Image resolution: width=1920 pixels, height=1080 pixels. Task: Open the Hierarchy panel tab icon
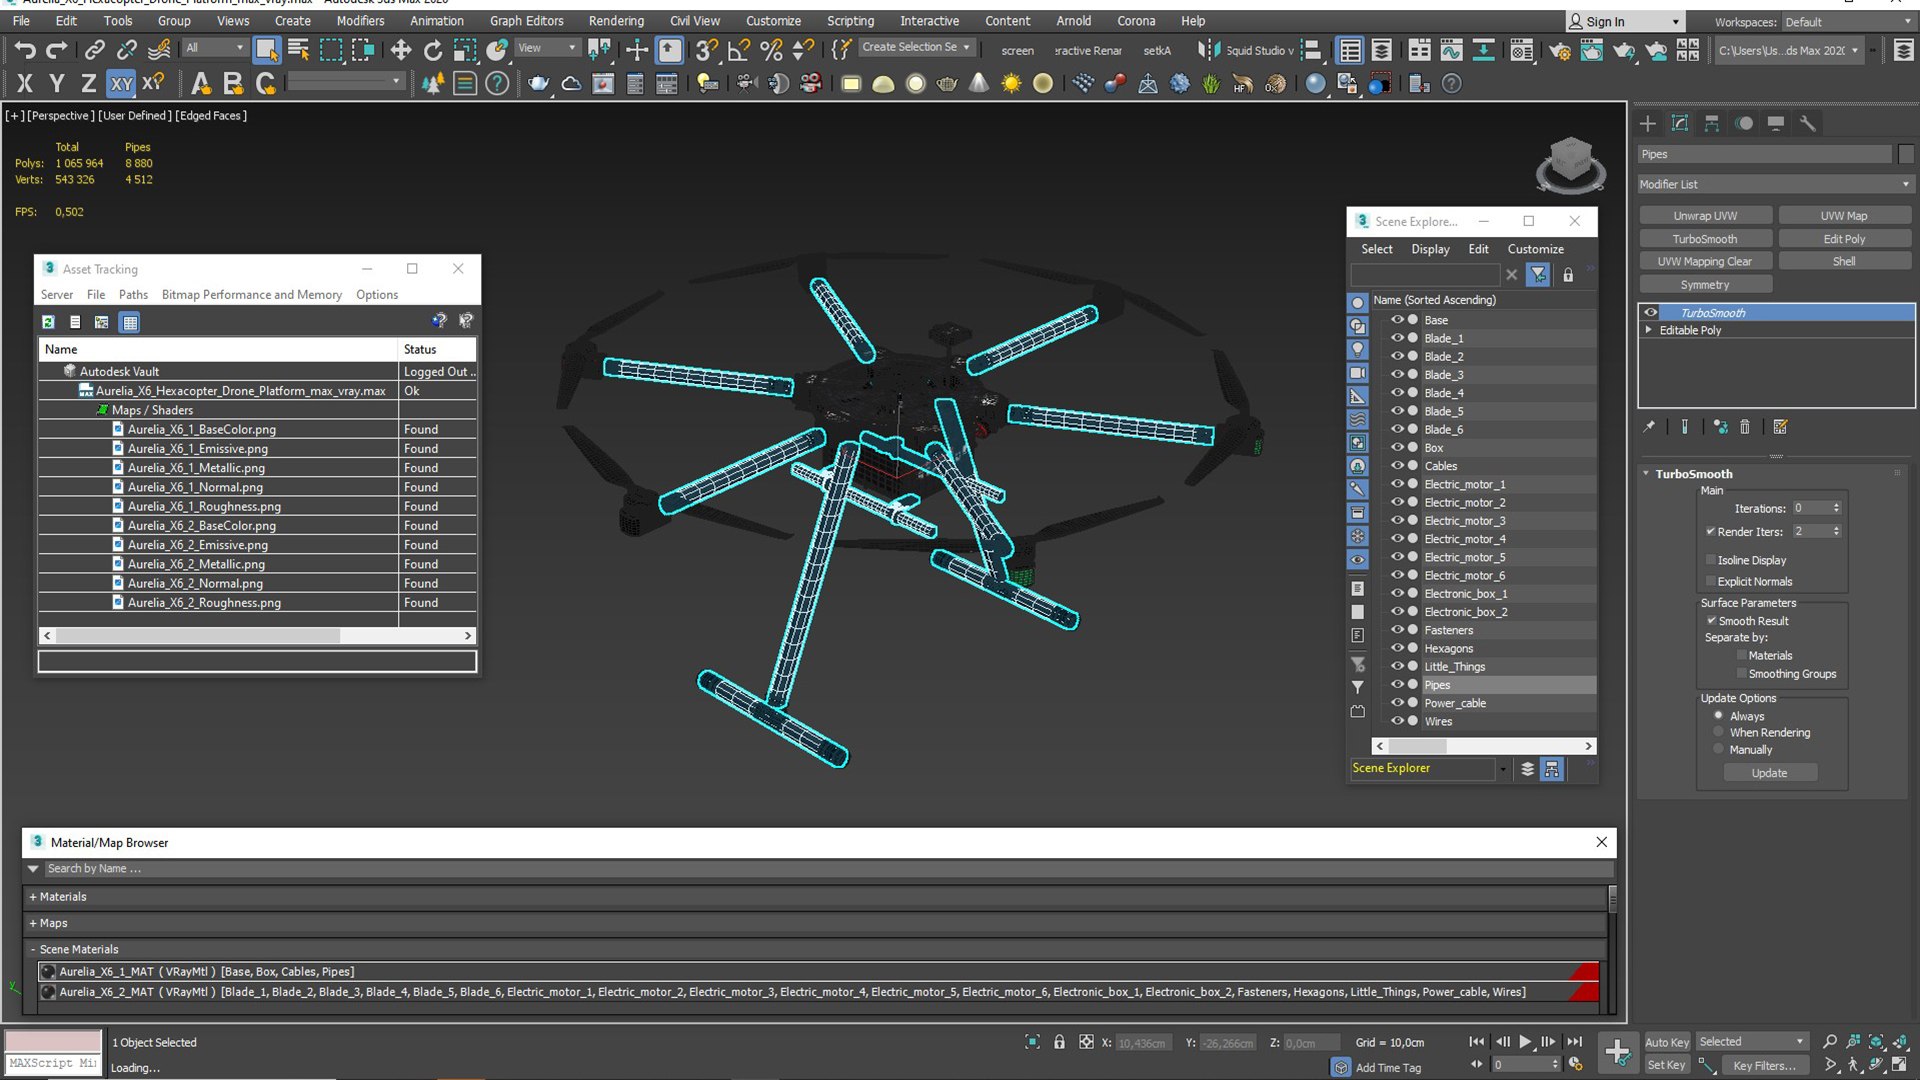[x=1712, y=123]
